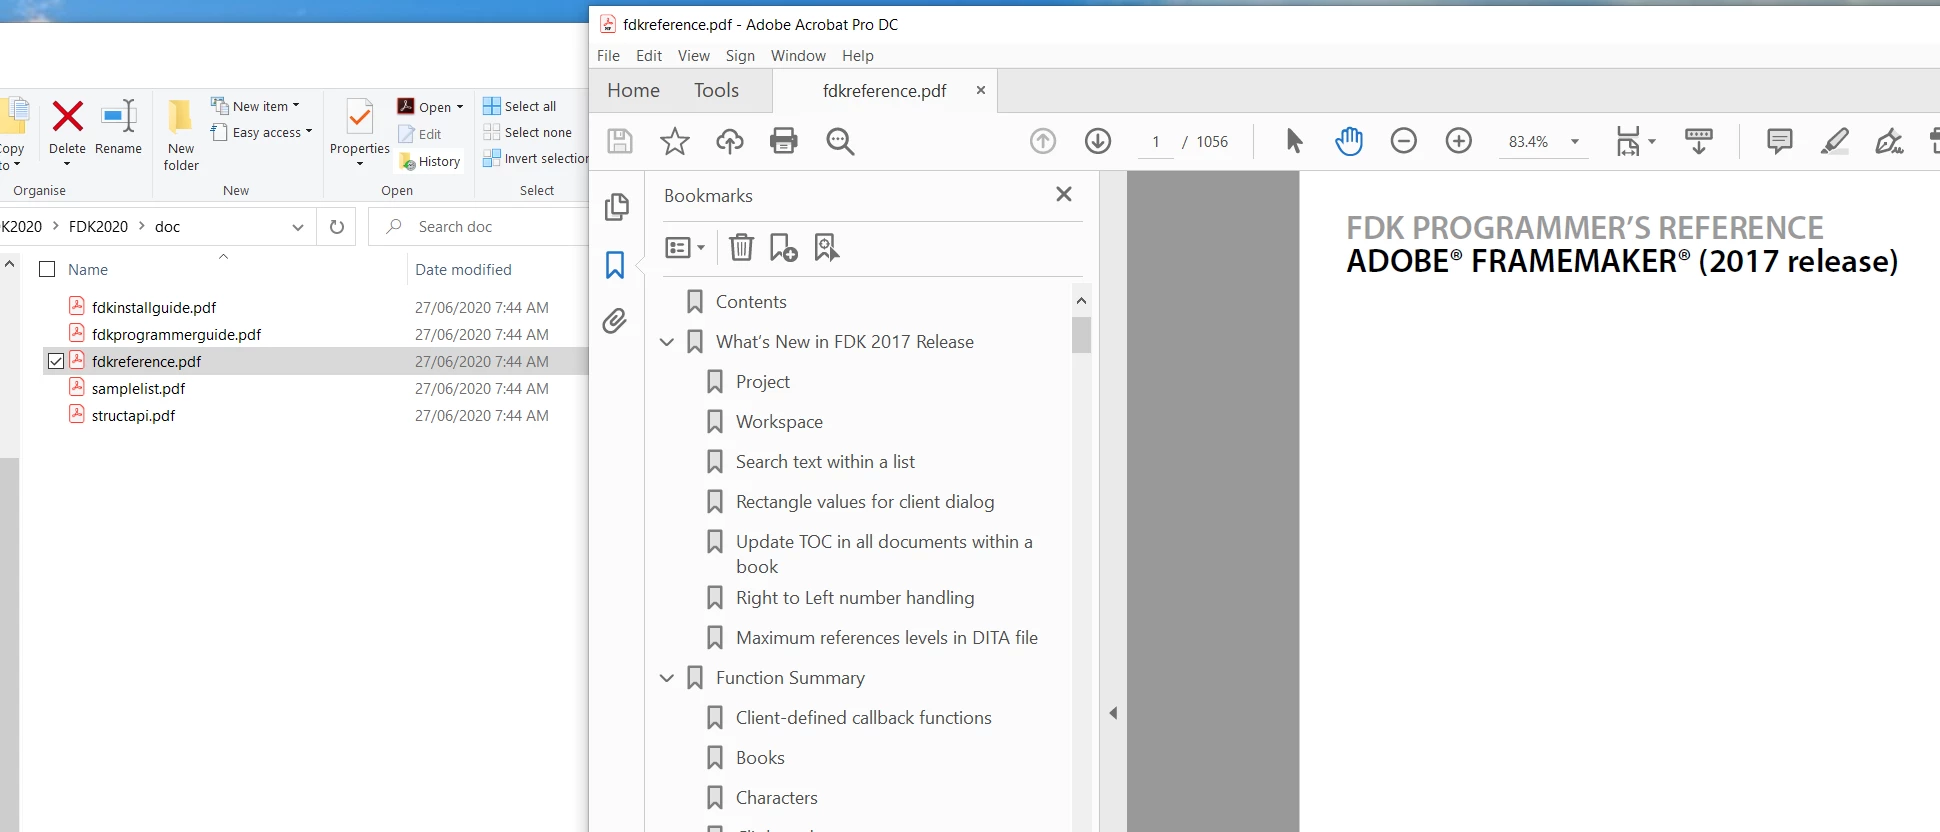Switch to the Tools tab
1940x832 pixels.
tap(716, 91)
